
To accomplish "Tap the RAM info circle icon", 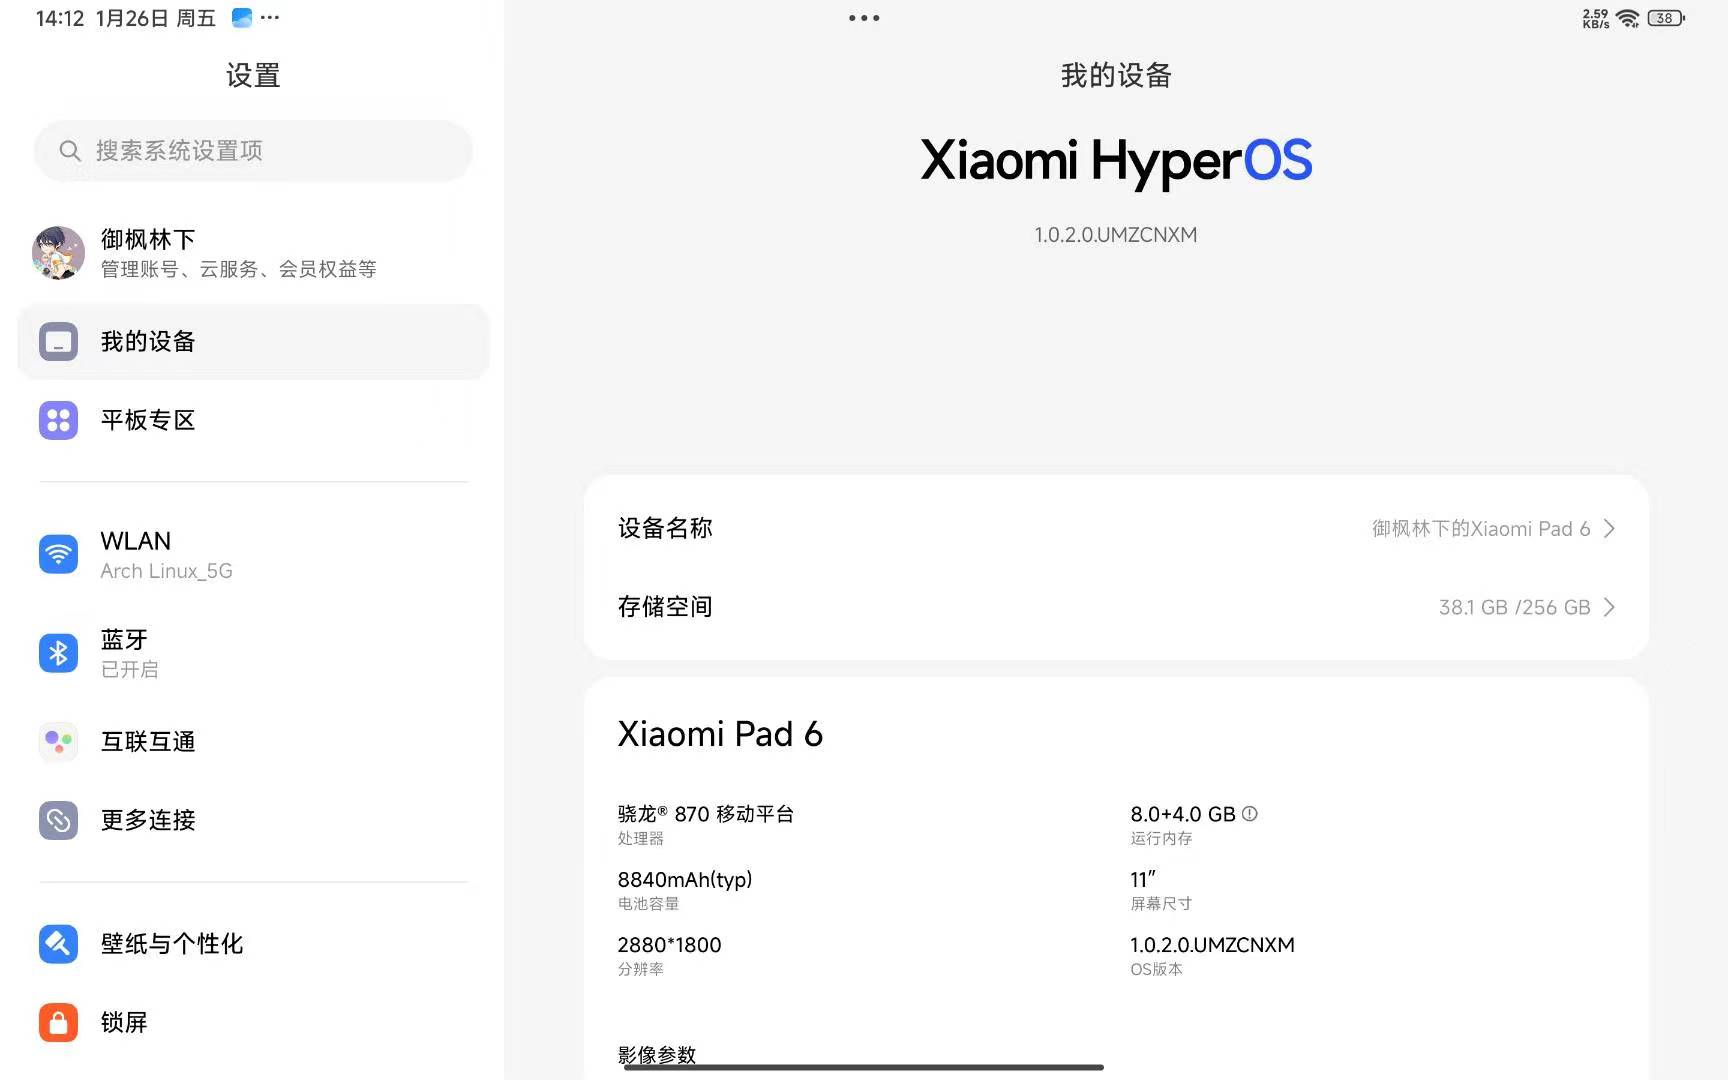I will [x=1250, y=814].
